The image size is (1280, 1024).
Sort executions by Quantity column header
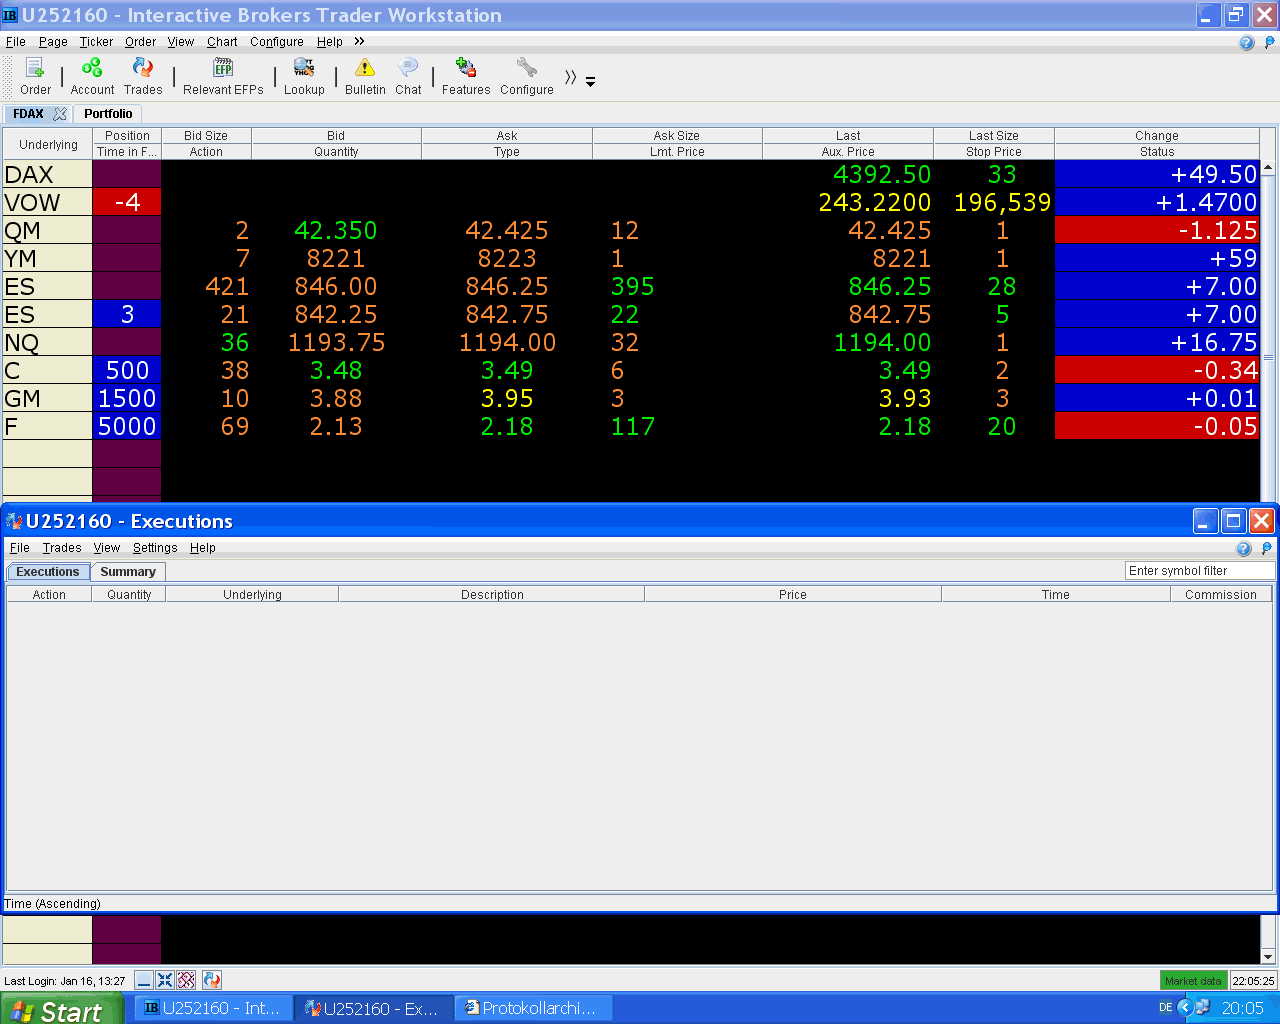[x=129, y=594]
